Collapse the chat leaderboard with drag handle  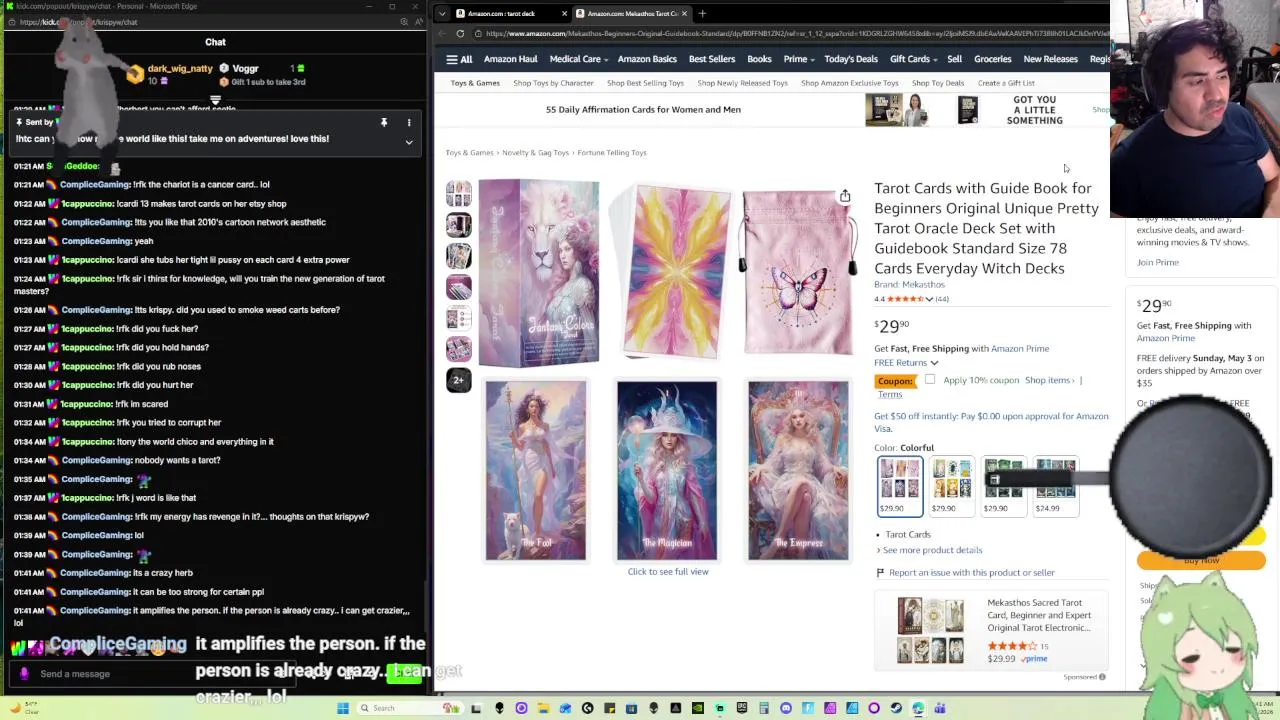215,101
